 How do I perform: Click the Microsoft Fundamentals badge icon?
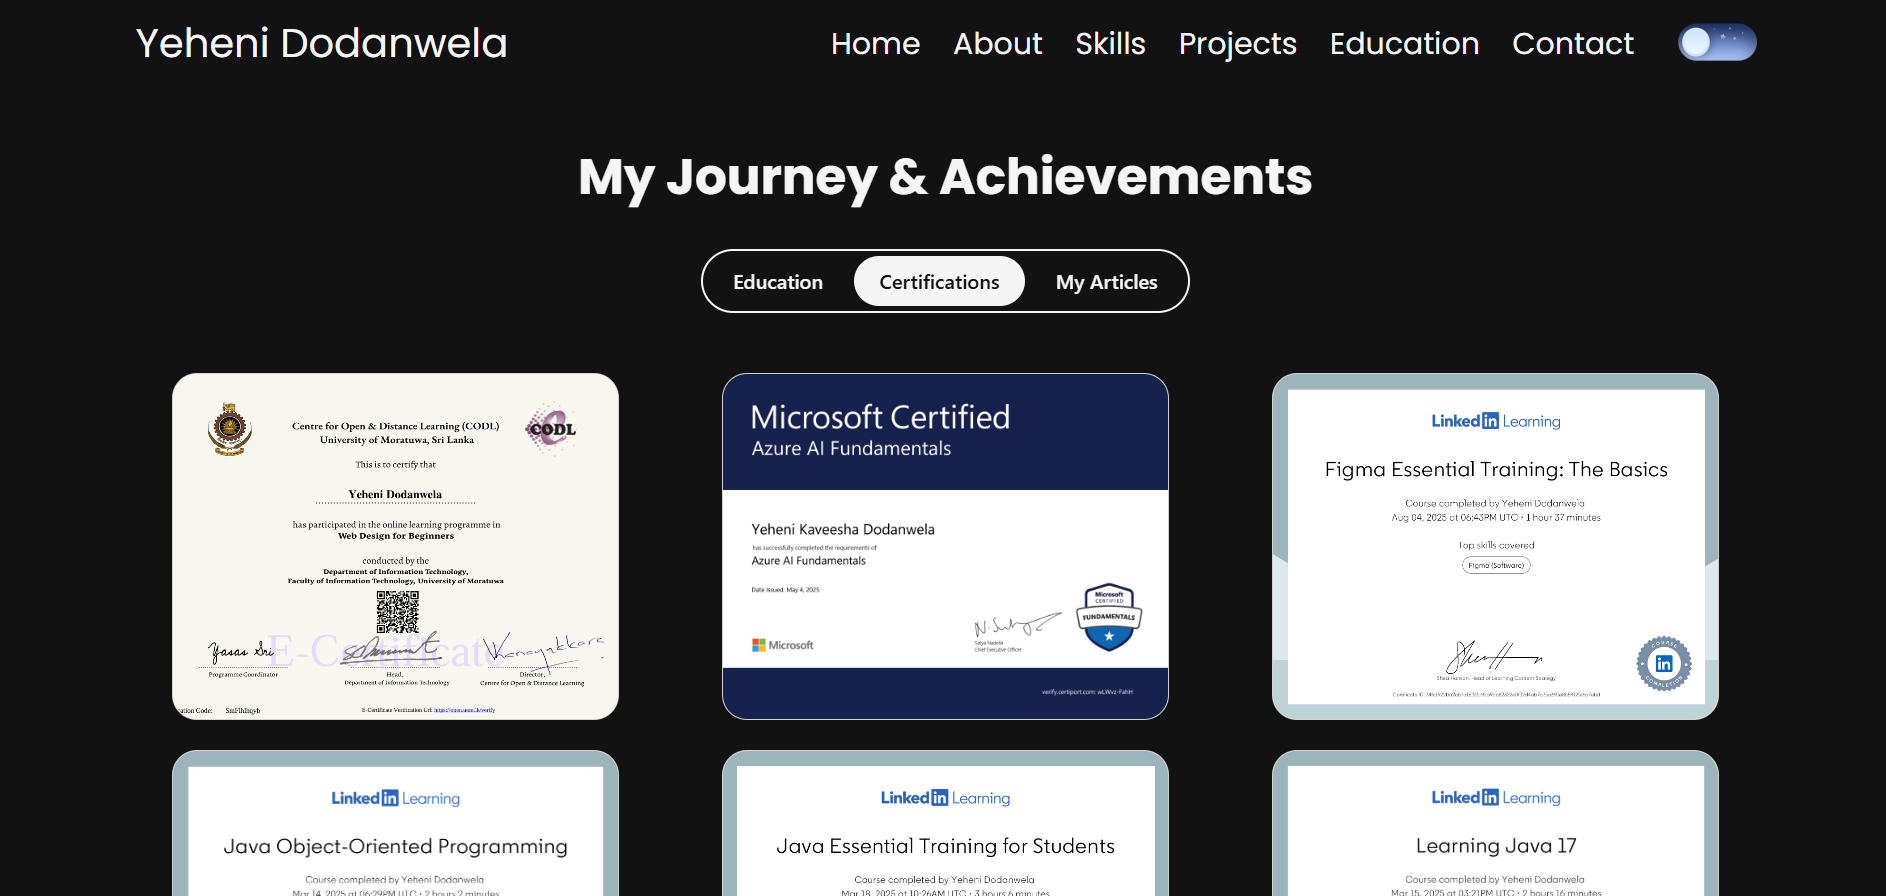click(1109, 617)
